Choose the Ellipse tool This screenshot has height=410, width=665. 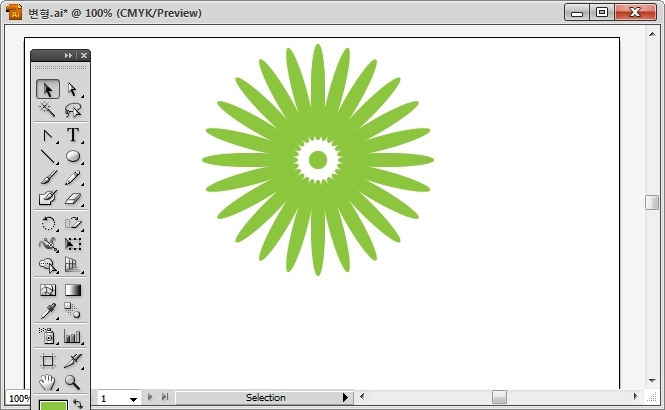point(73,156)
